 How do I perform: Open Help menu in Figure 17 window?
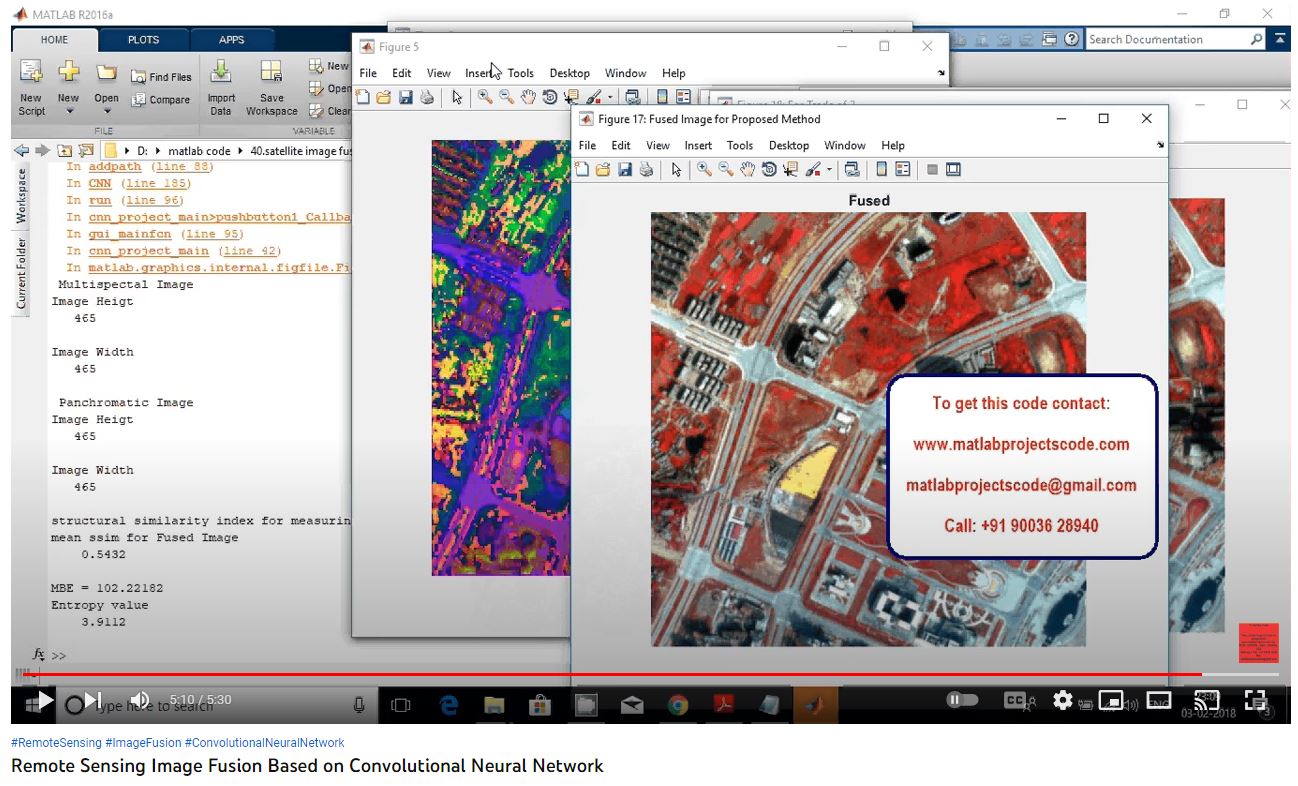coord(893,146)
